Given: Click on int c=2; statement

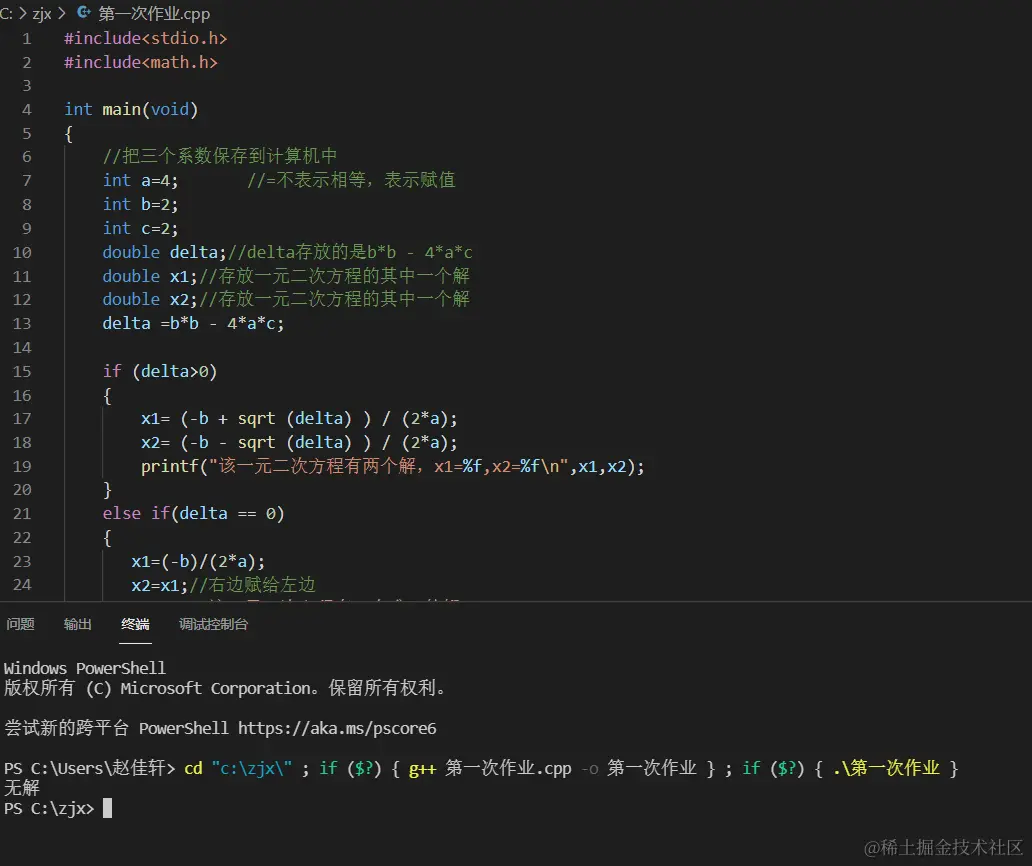Looking at the screenshot, I should [140, 228].
